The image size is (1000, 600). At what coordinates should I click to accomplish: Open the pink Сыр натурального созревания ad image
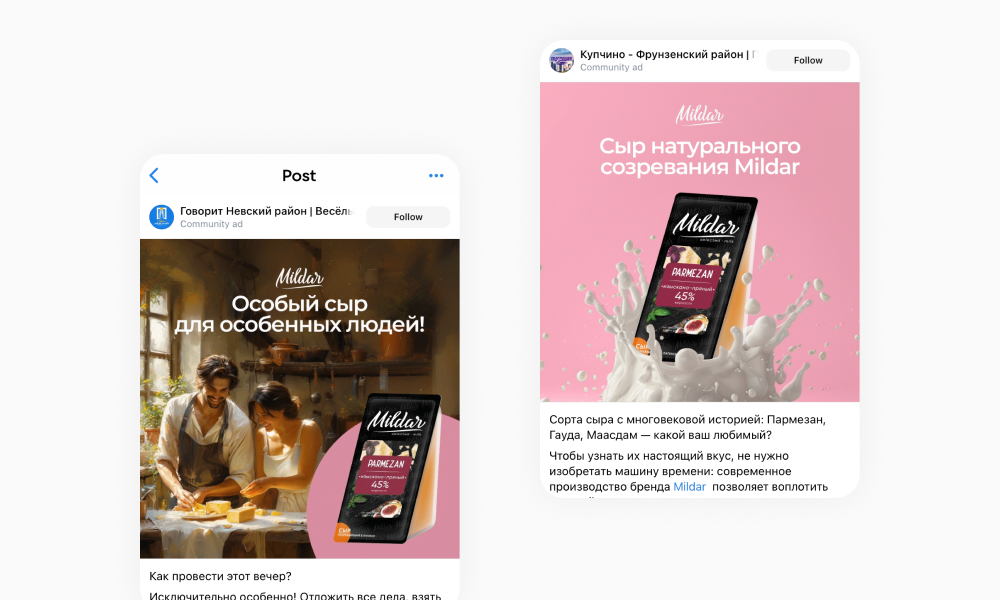pyautogui.click(x=700, y=242)
